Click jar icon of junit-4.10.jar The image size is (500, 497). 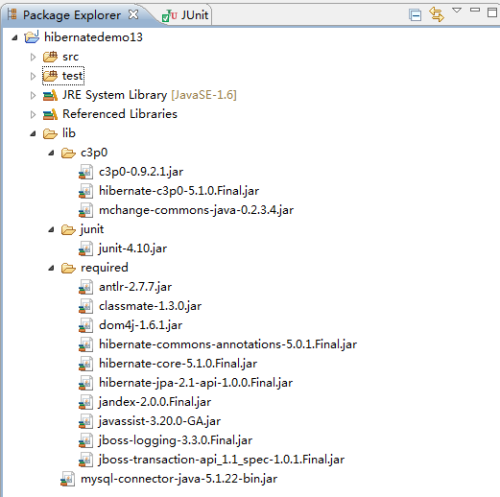tap(86, 249)
